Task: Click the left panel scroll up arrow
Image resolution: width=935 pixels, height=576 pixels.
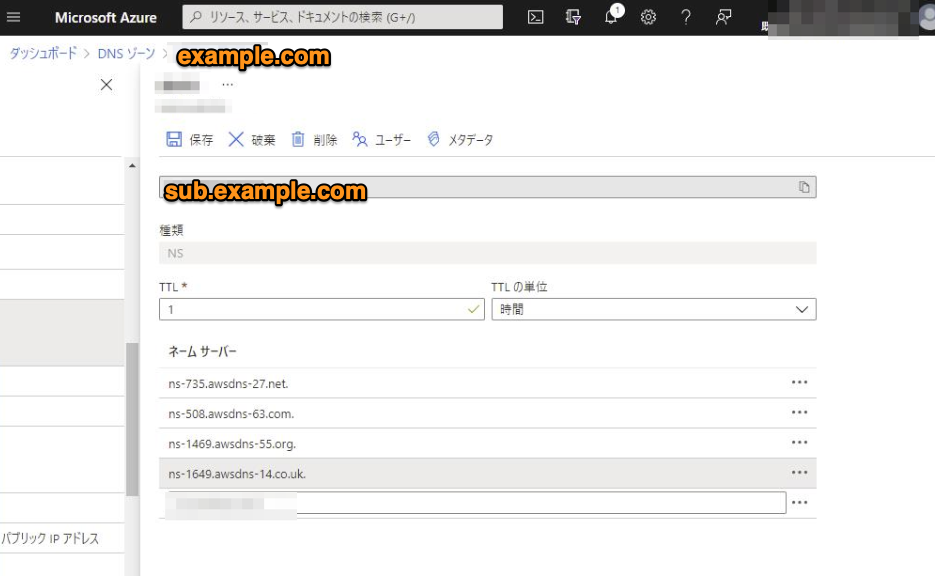Action: [132, 166]
